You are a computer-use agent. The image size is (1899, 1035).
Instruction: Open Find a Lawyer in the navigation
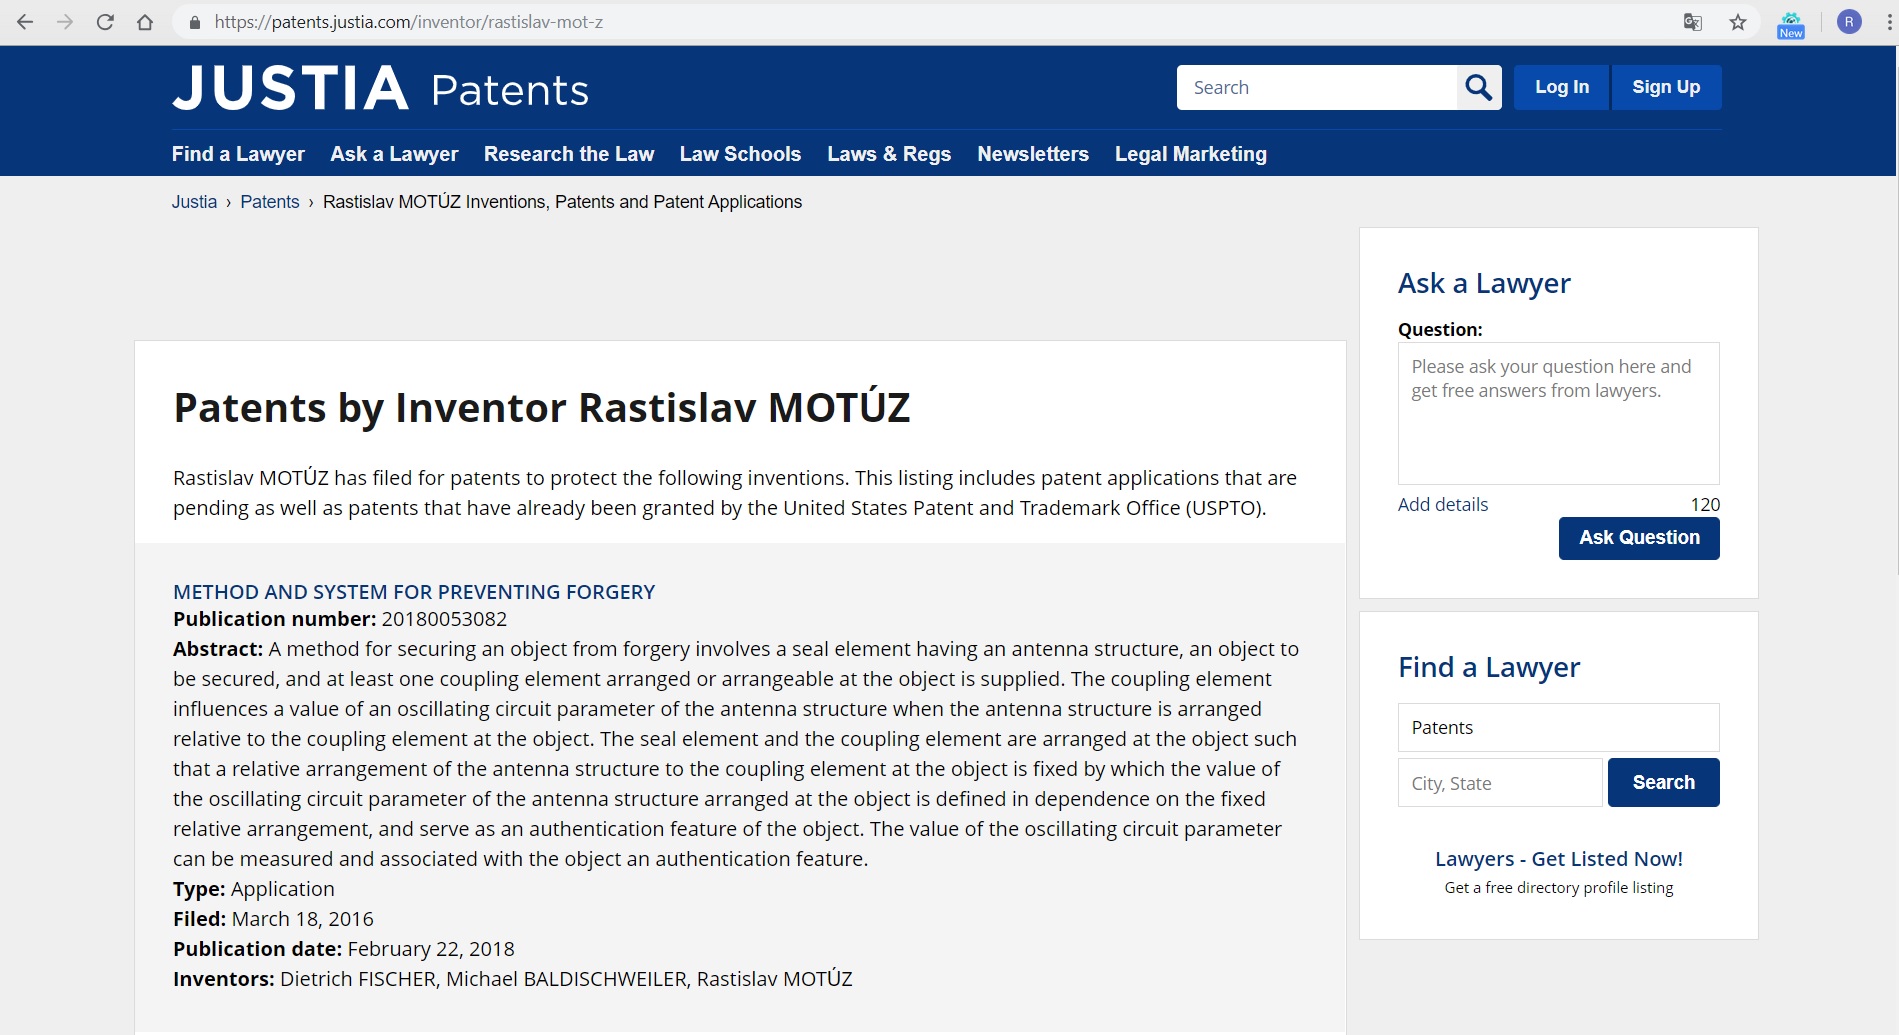238,154
